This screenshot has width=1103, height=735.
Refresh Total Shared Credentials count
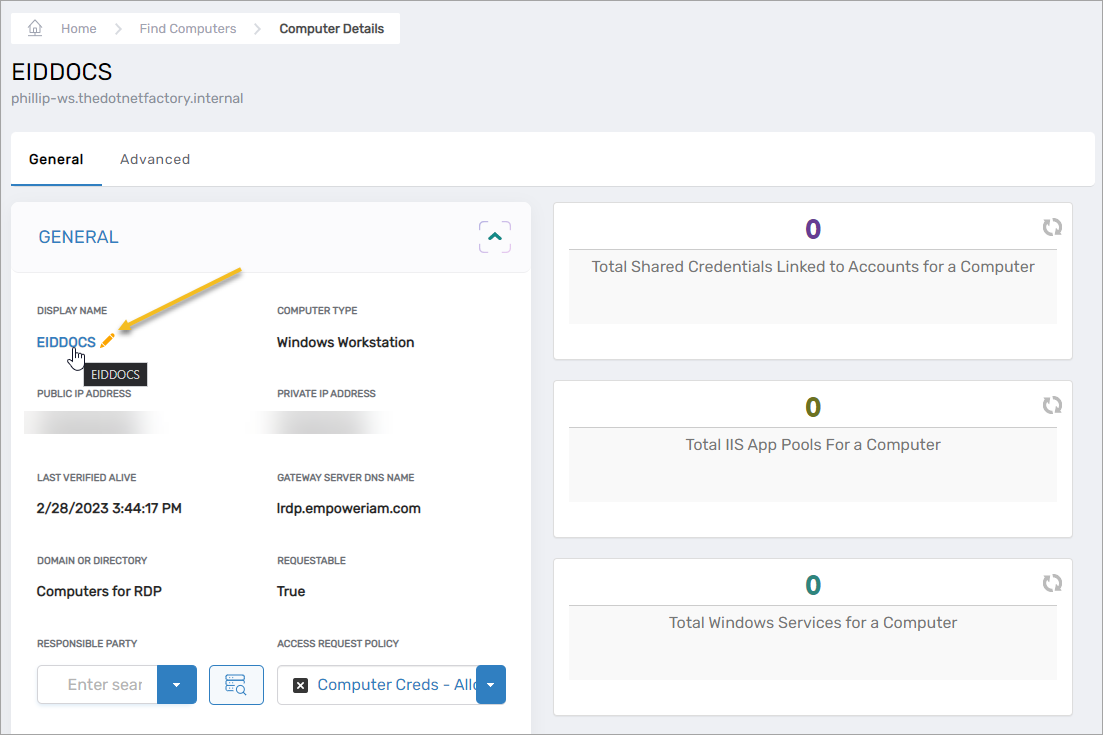(x=1051, y=228)
